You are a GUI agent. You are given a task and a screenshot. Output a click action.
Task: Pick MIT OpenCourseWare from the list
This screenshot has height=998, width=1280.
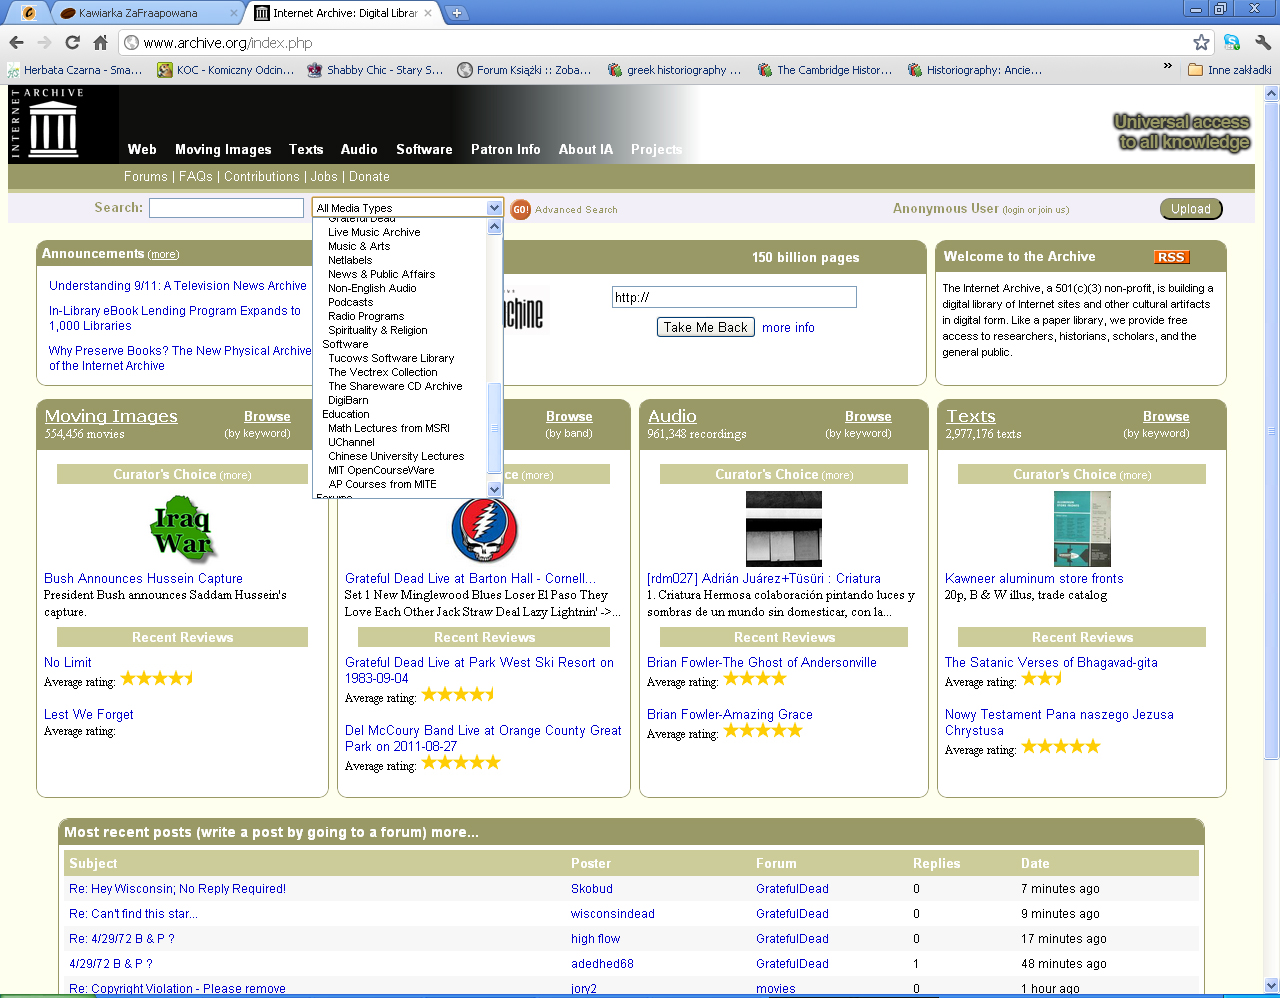381,470
